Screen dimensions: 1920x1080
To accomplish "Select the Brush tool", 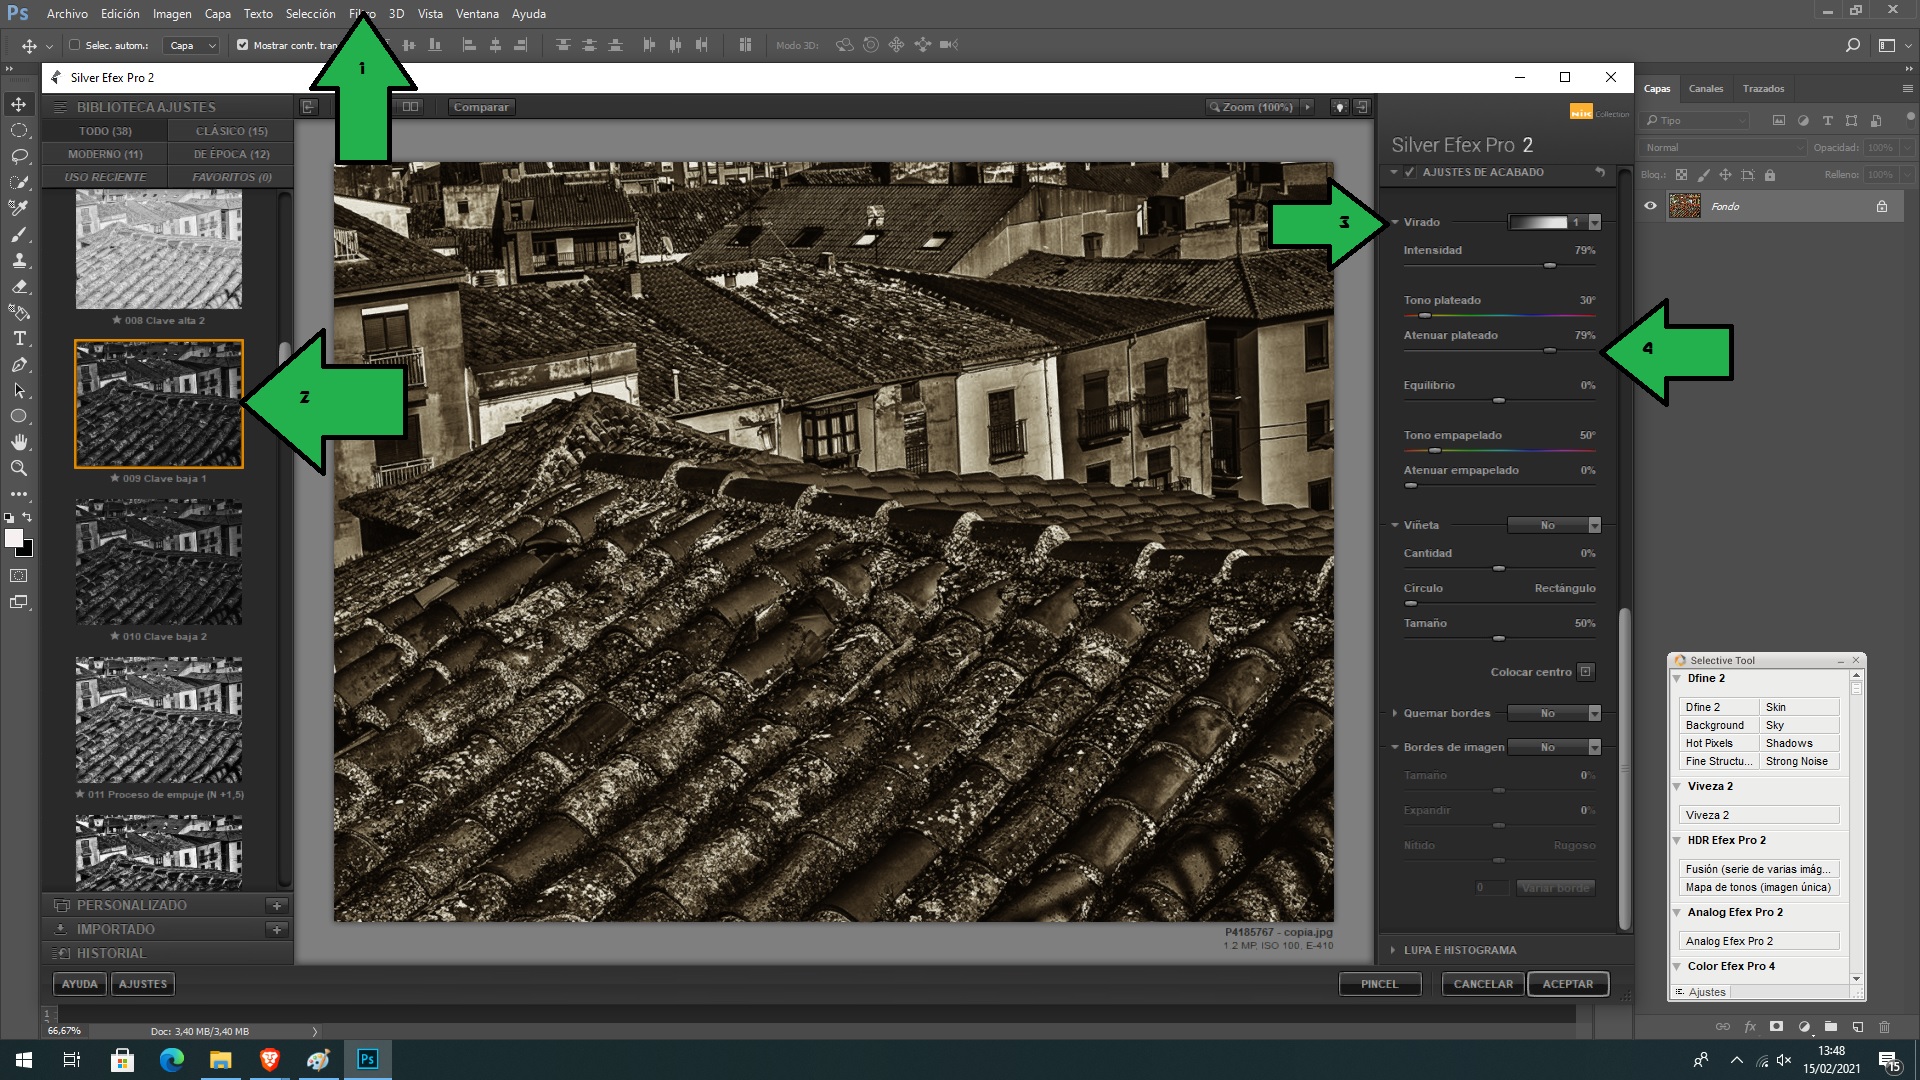I will [x=19, y=235].
